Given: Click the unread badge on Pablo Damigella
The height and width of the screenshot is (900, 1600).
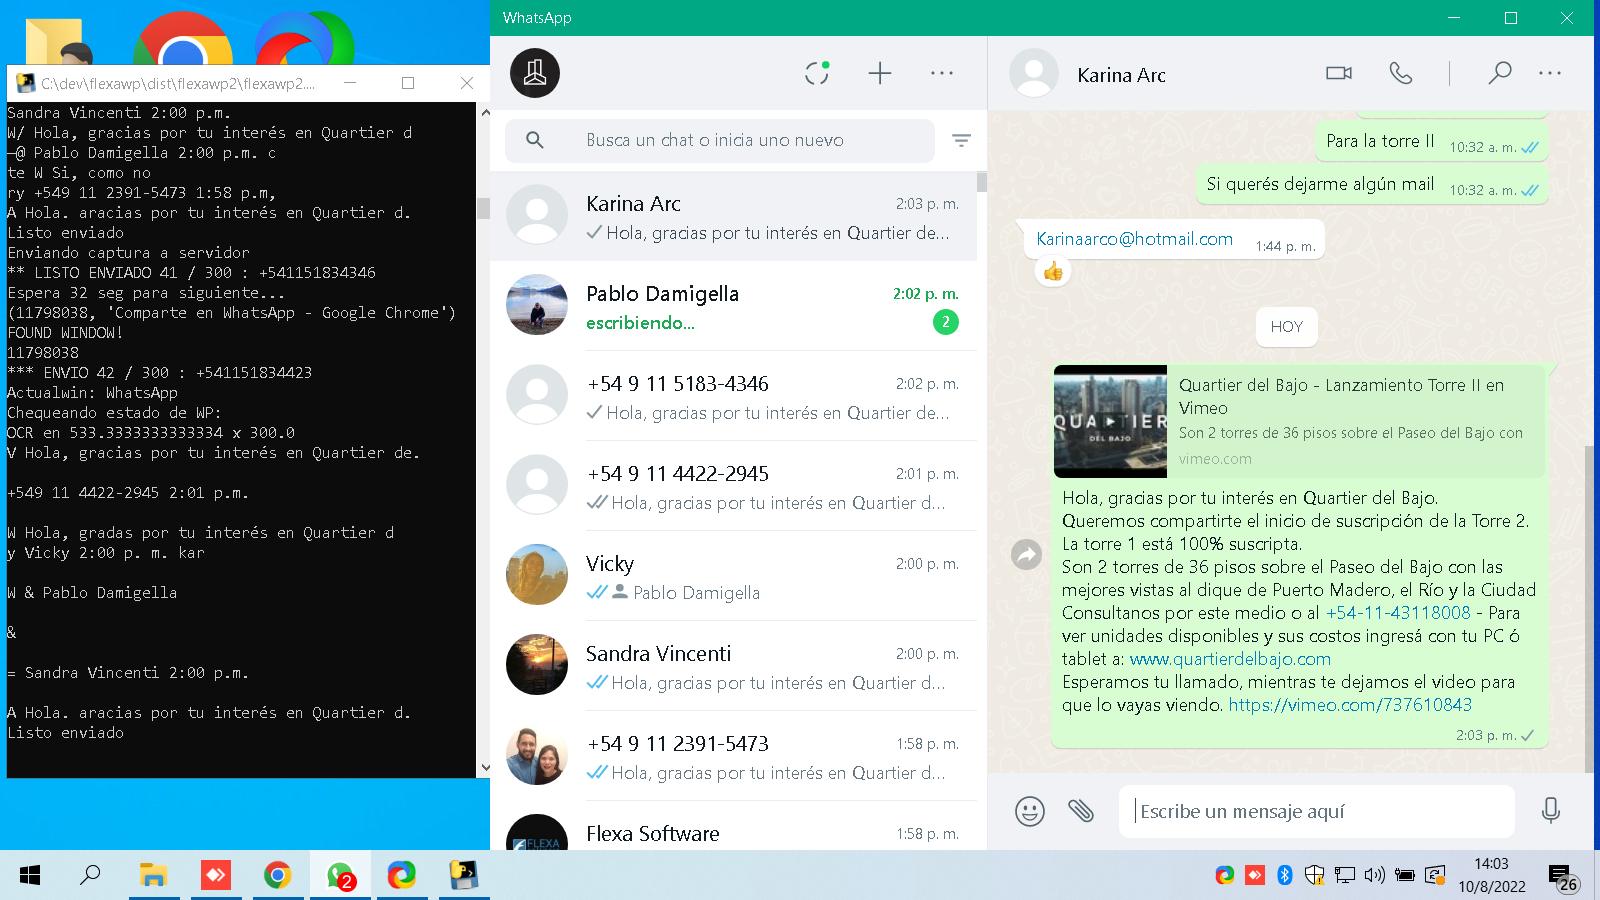Looking at the screenshot, I should [945, 322].
